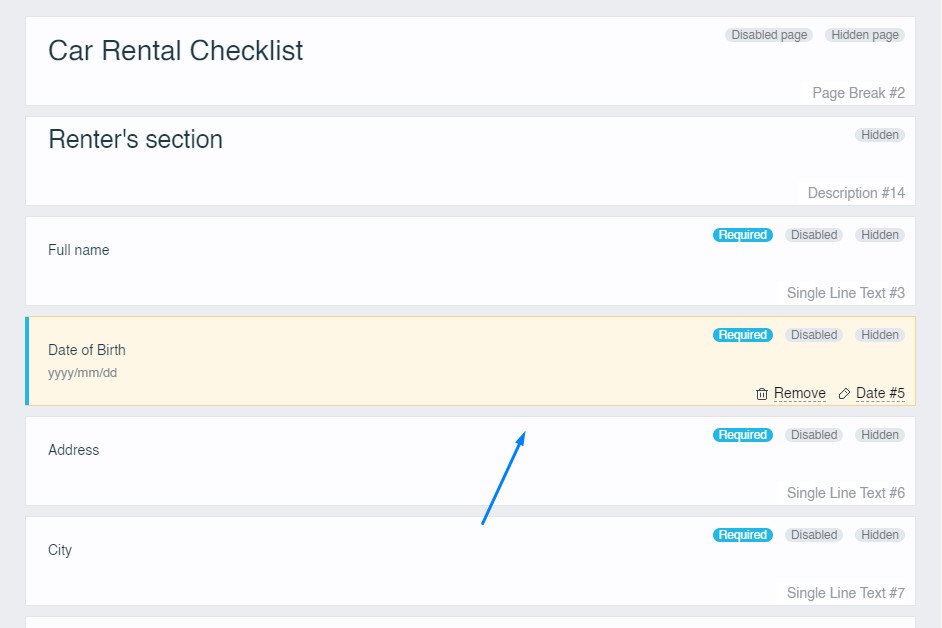
Task: Toggle Hidden on Date of Birth field
Action: 880,335
